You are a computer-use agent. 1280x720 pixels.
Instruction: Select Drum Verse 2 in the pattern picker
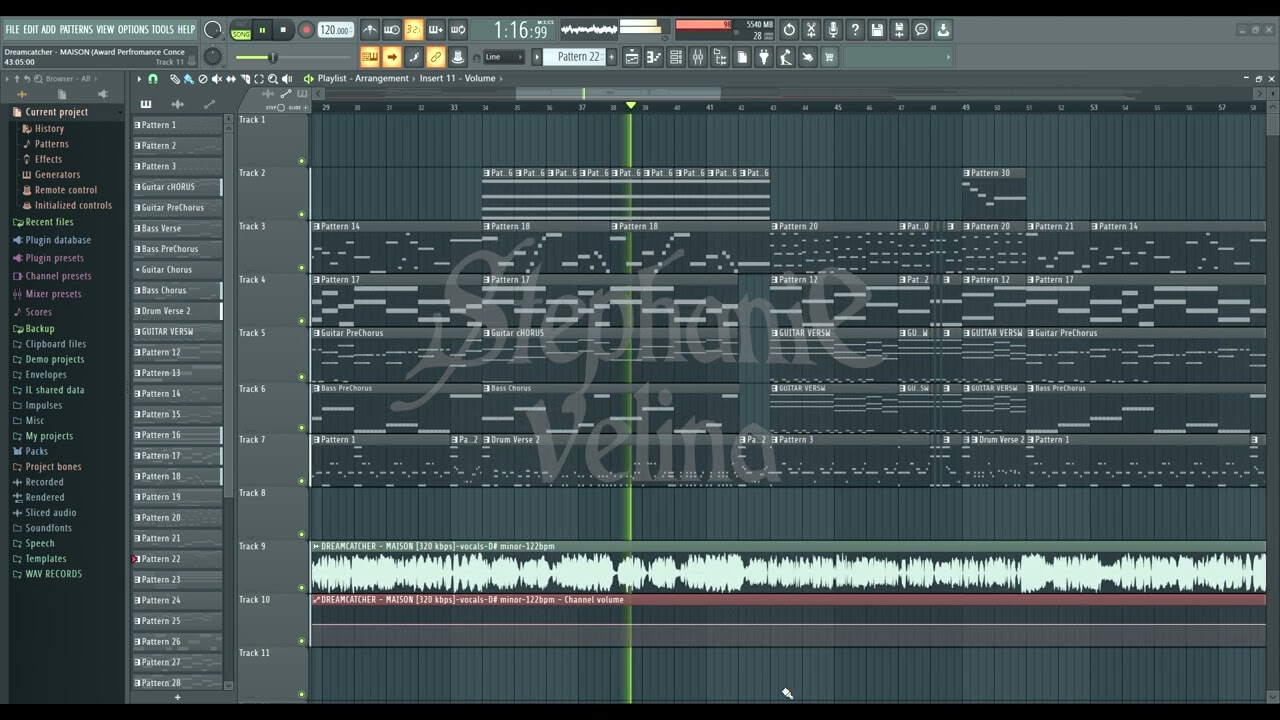178,311
